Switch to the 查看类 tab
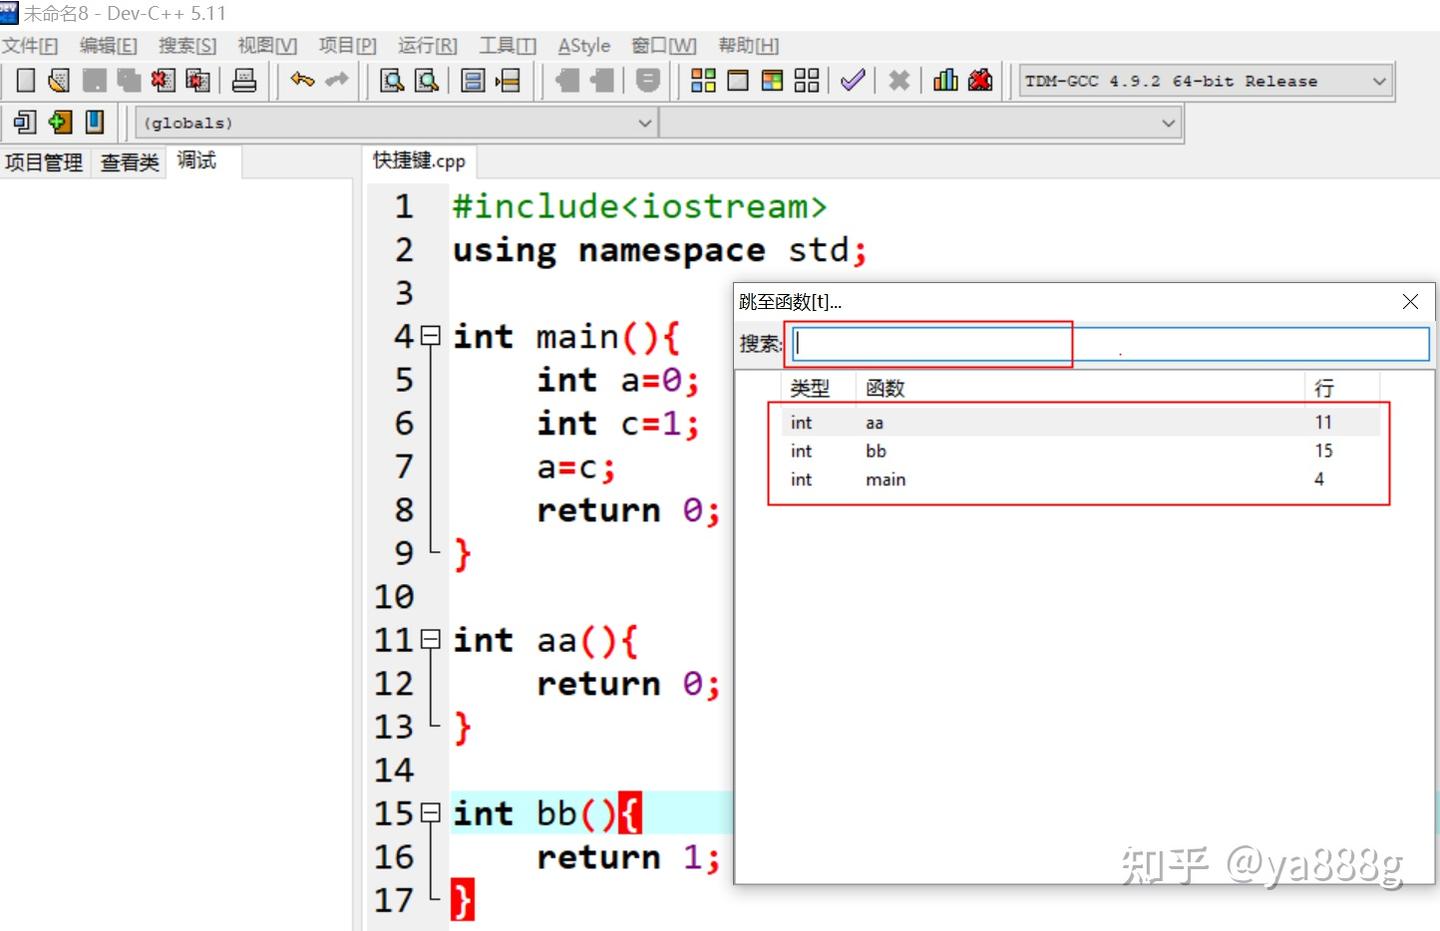Viewport: 1440px width, 931px height. [x=129, y=162]
